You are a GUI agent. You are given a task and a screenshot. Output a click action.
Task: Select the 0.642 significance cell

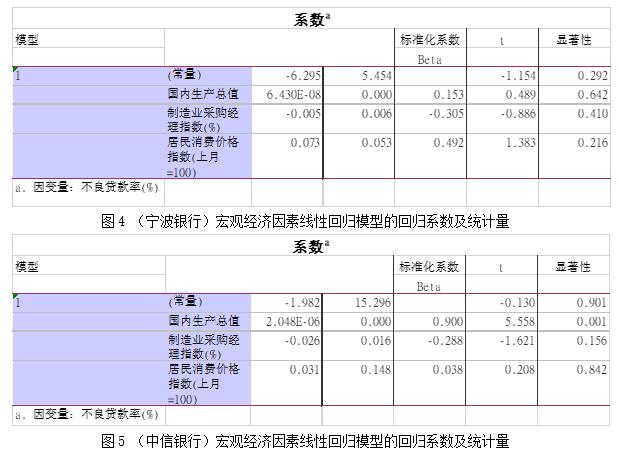(574, 95)
